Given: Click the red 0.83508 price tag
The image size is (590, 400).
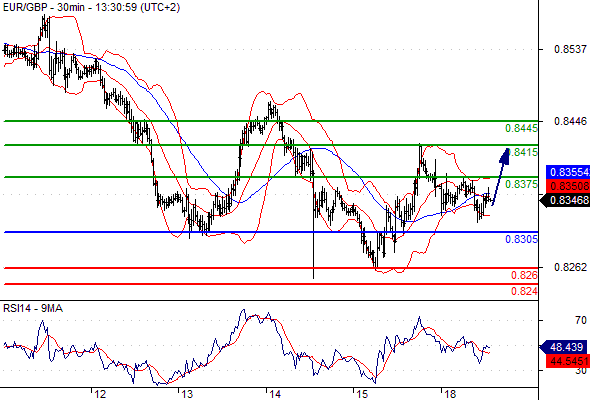Looking at the screenshot, I should tap(568, 186).
